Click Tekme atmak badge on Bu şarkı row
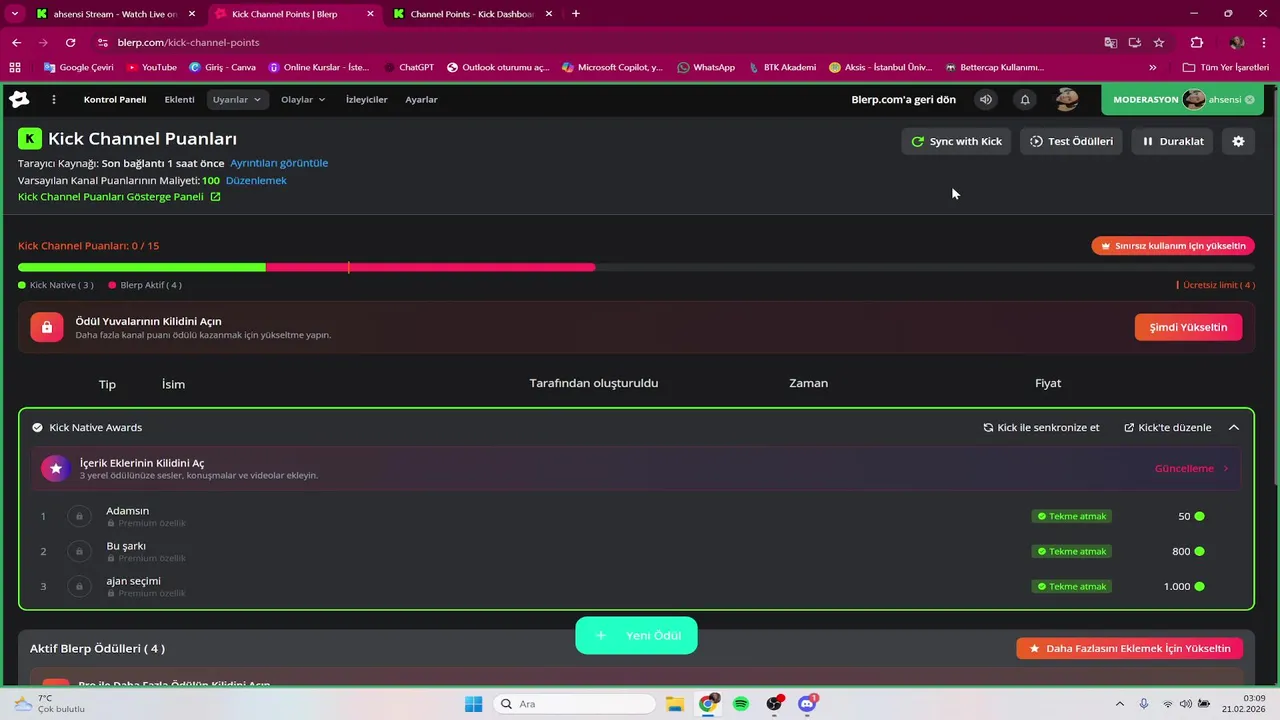The width and height of the screenshot is (1280, 720). (x=1072, y=551)
